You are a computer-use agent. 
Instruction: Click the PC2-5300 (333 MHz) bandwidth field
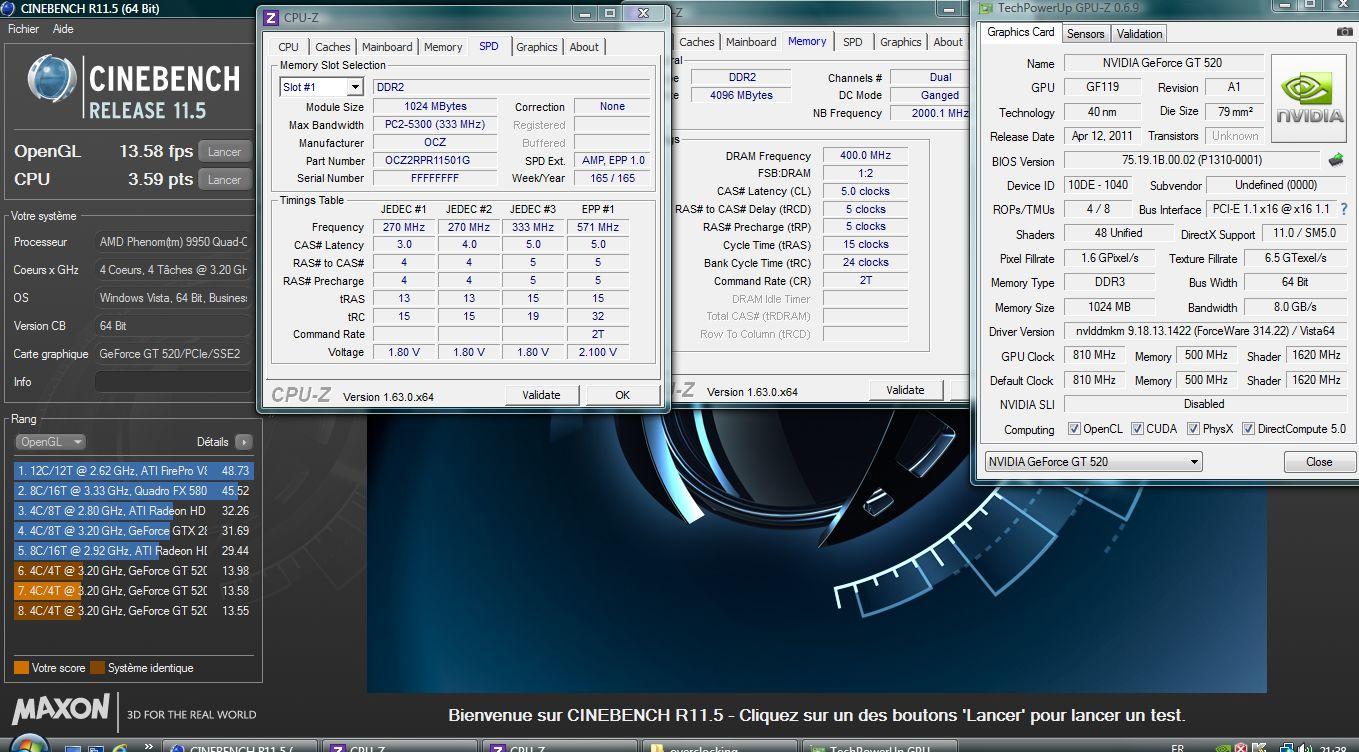(435, 125)
